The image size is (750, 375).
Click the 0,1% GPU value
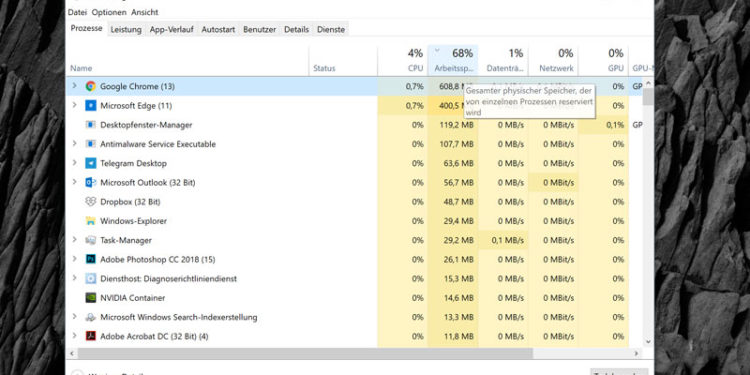point(615,125)
